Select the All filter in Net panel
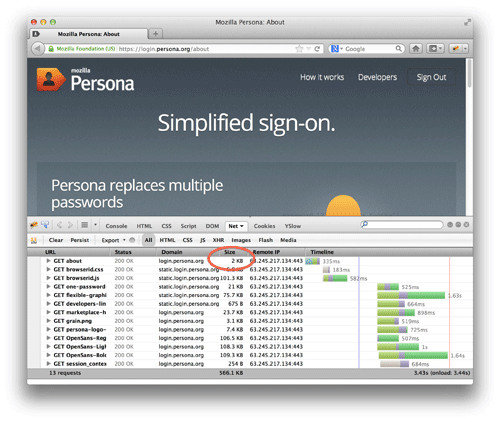This screenshot has height=422, width=500. (x=148, y=240)
